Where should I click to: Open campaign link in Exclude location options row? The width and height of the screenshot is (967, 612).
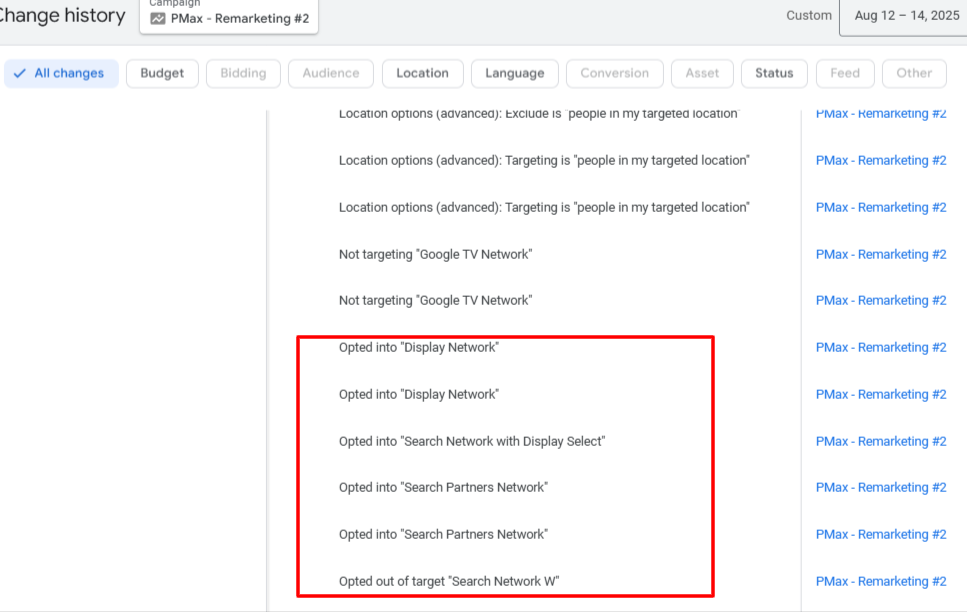[x=881, y=114]
